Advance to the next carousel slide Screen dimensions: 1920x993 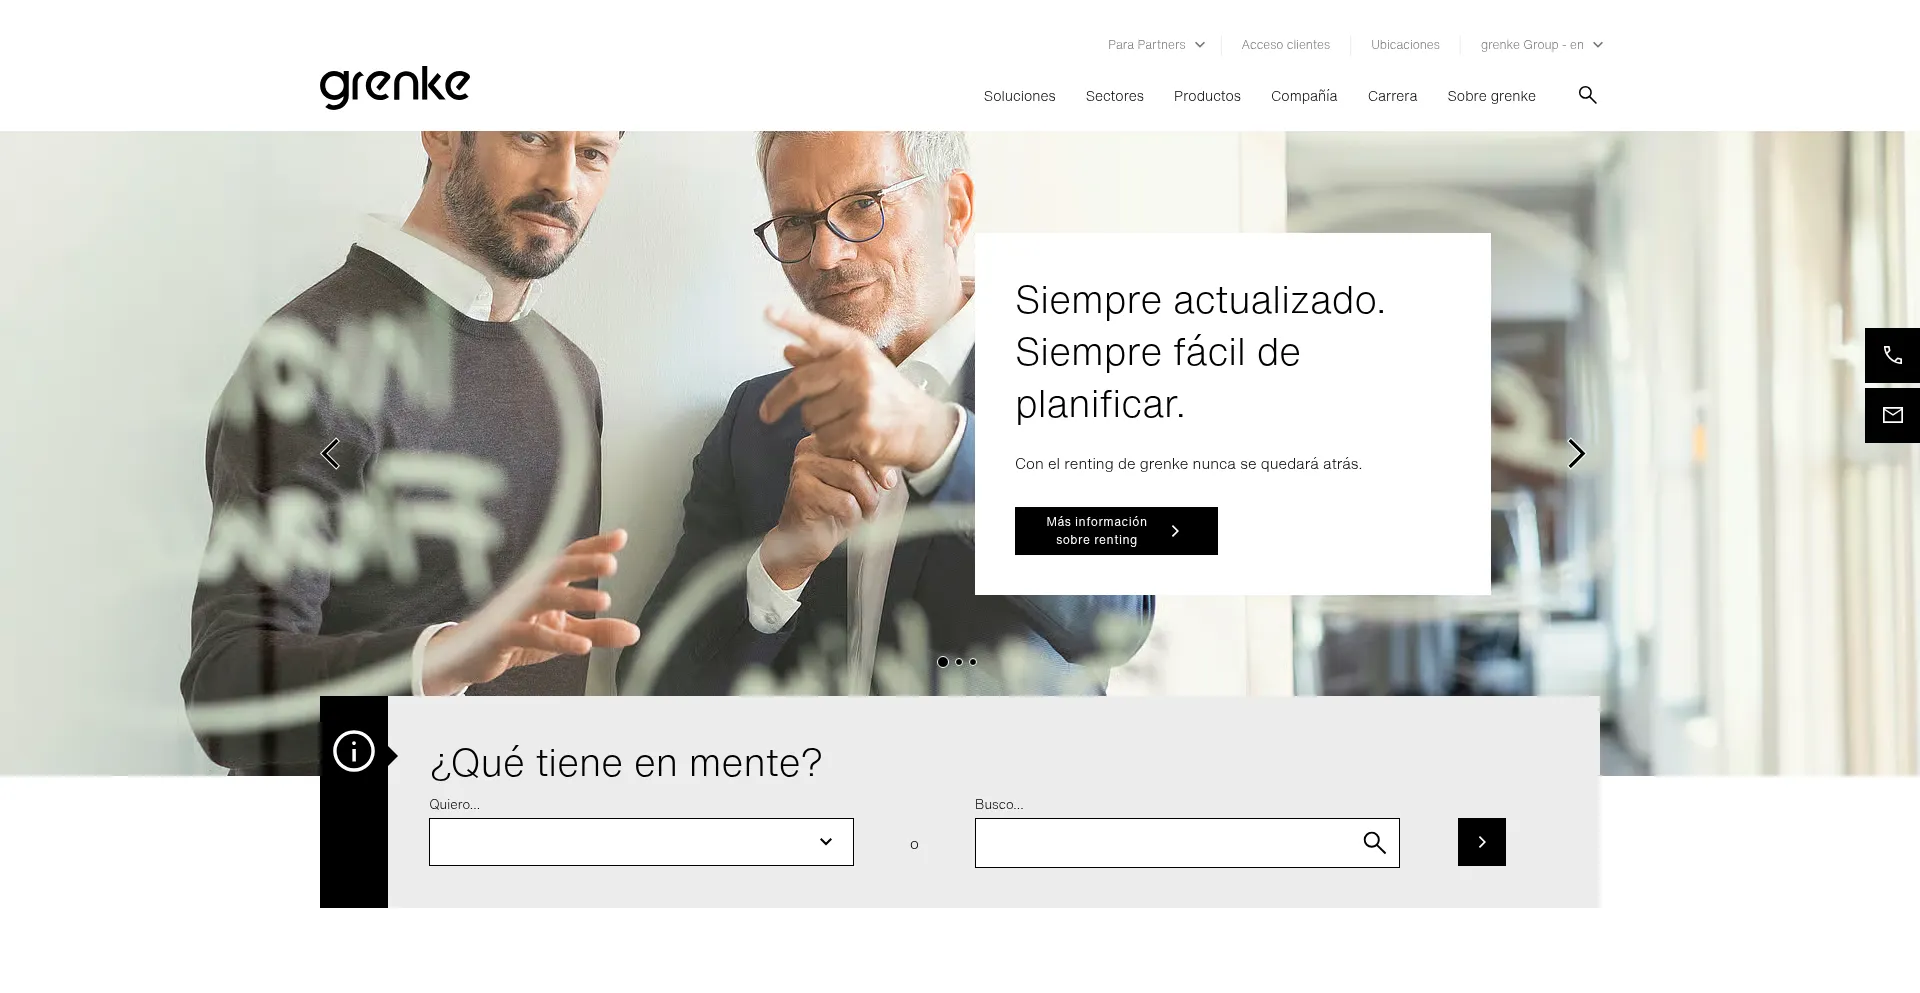point(1576,454)
